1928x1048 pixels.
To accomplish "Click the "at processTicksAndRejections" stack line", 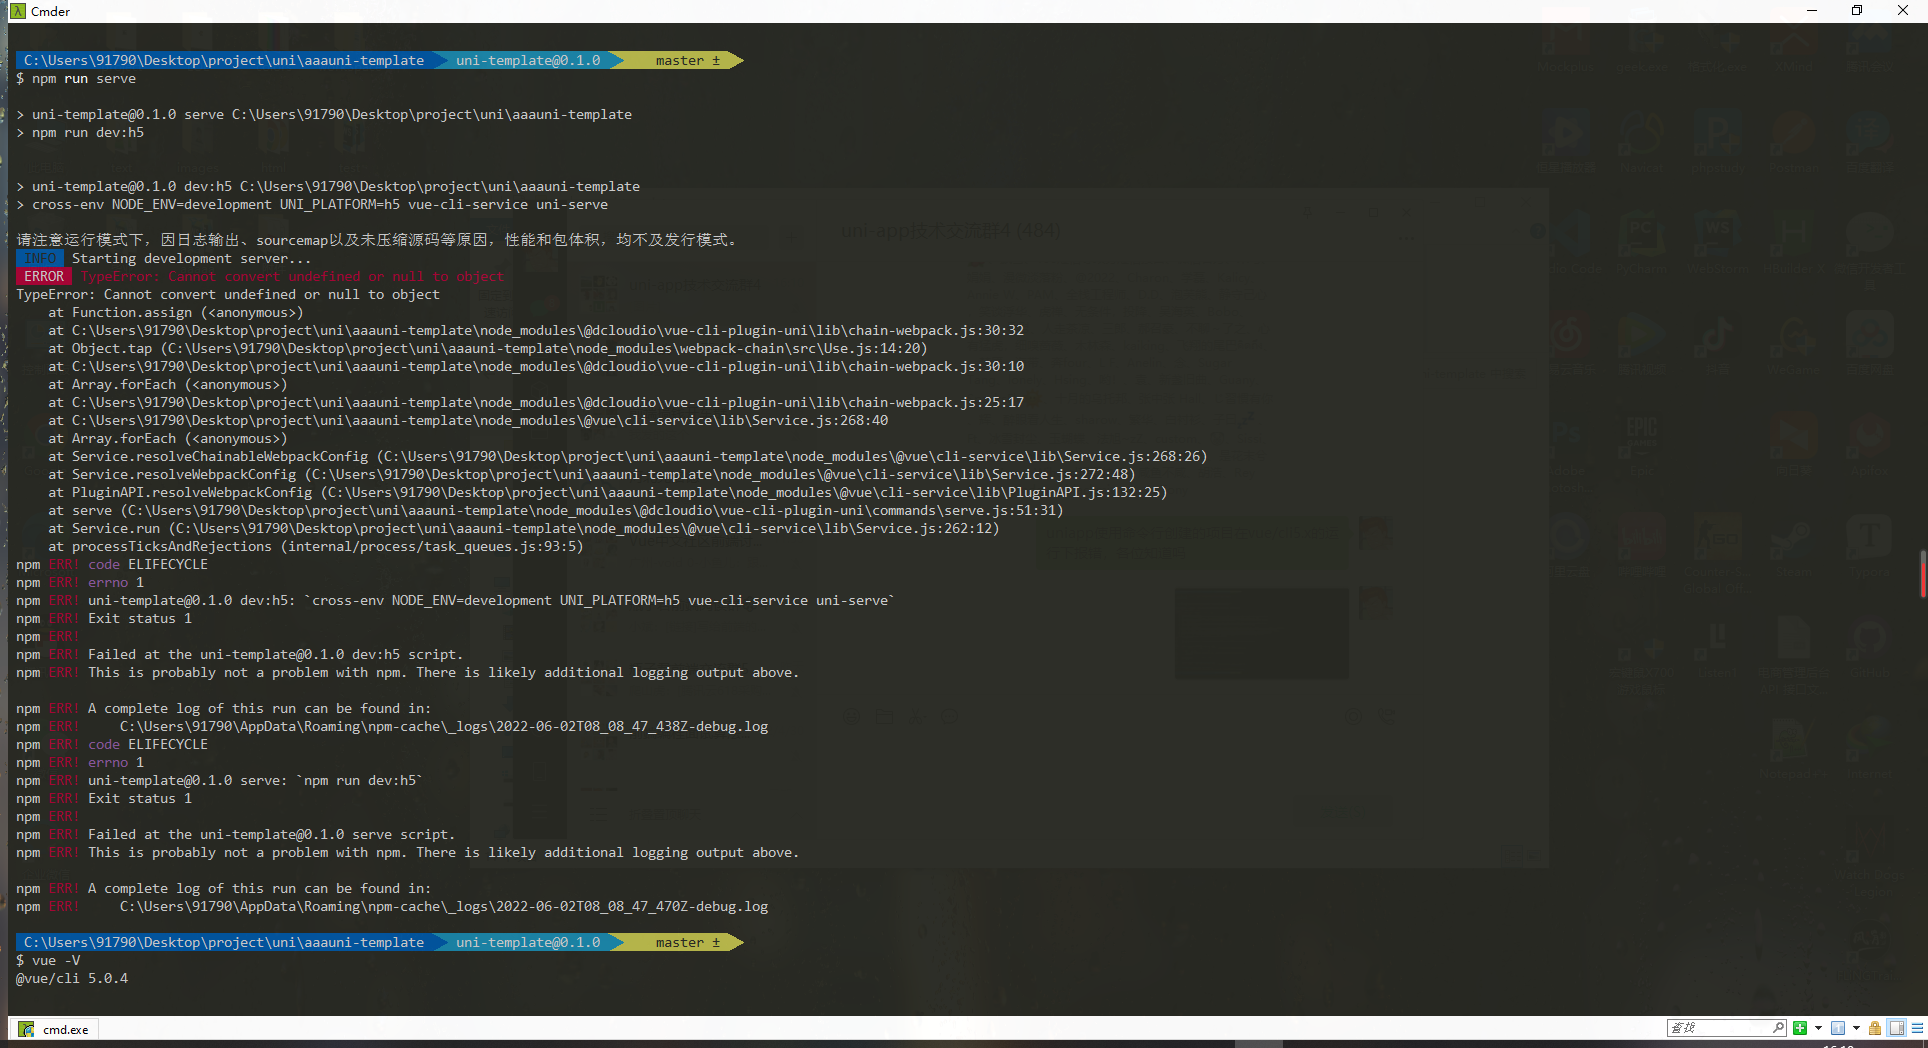I will click(315, 547).
